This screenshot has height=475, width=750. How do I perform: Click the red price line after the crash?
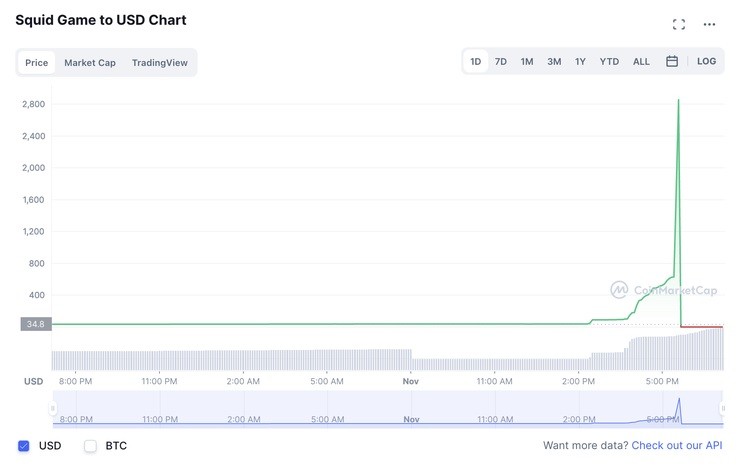[x=702, y=327]
